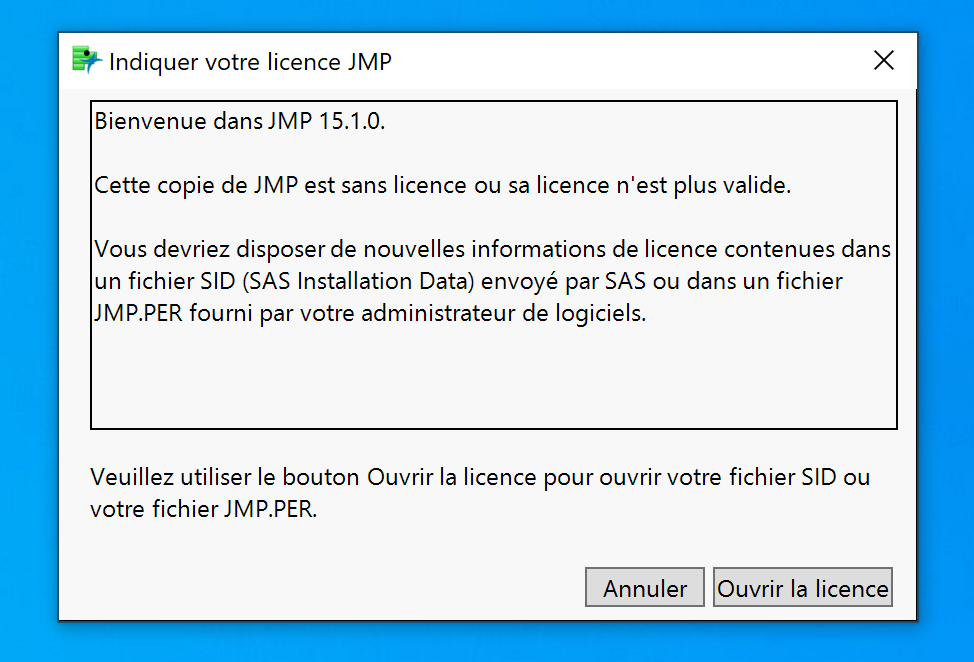Viewport: 974px width, 662px height.
Task: Select the line starting with Cette copie de JMP
Action: (443, 186)
